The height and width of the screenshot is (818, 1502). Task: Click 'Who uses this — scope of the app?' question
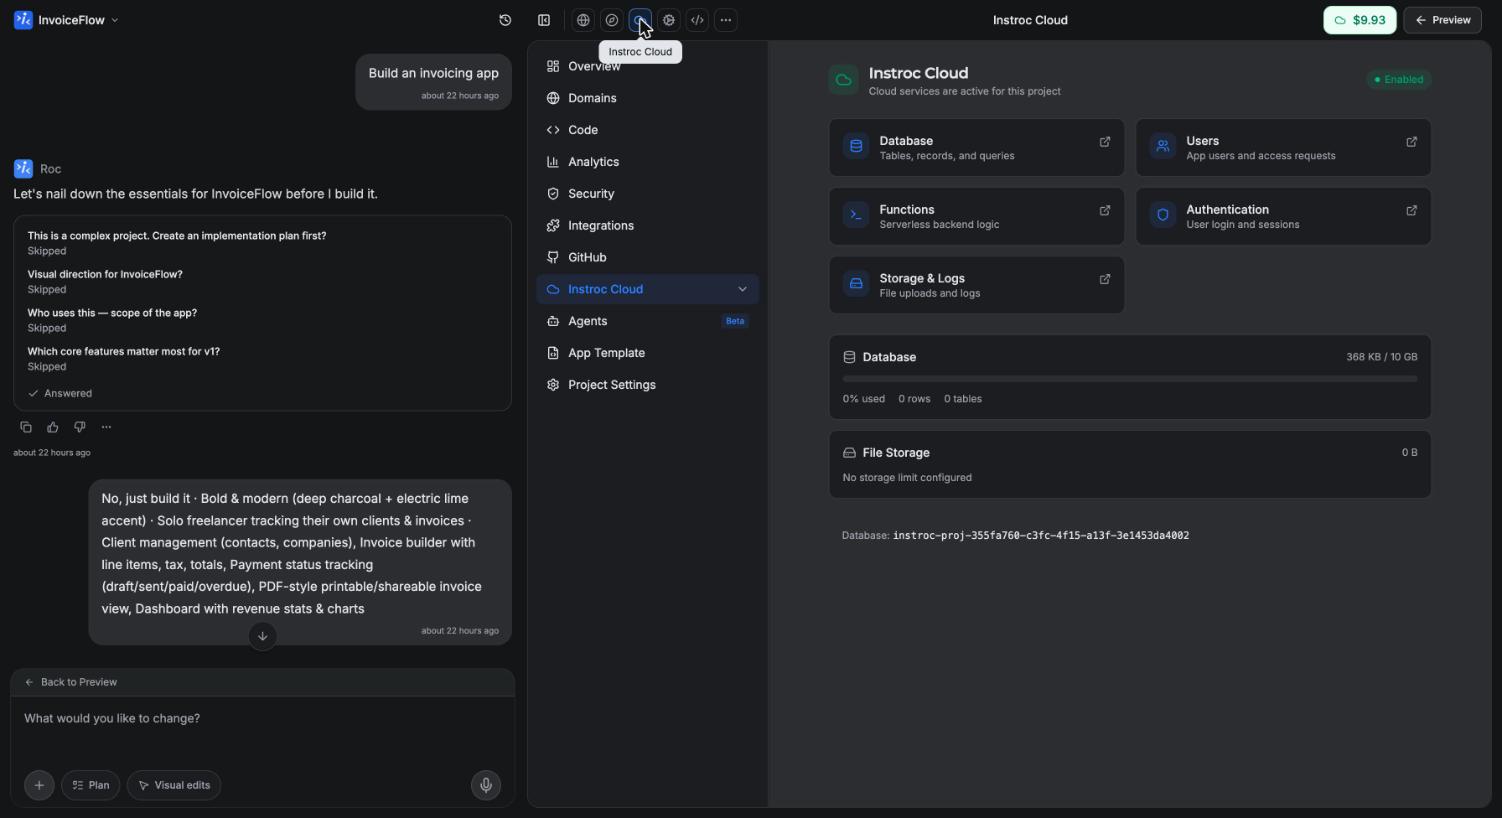click(x=112, y=313)
